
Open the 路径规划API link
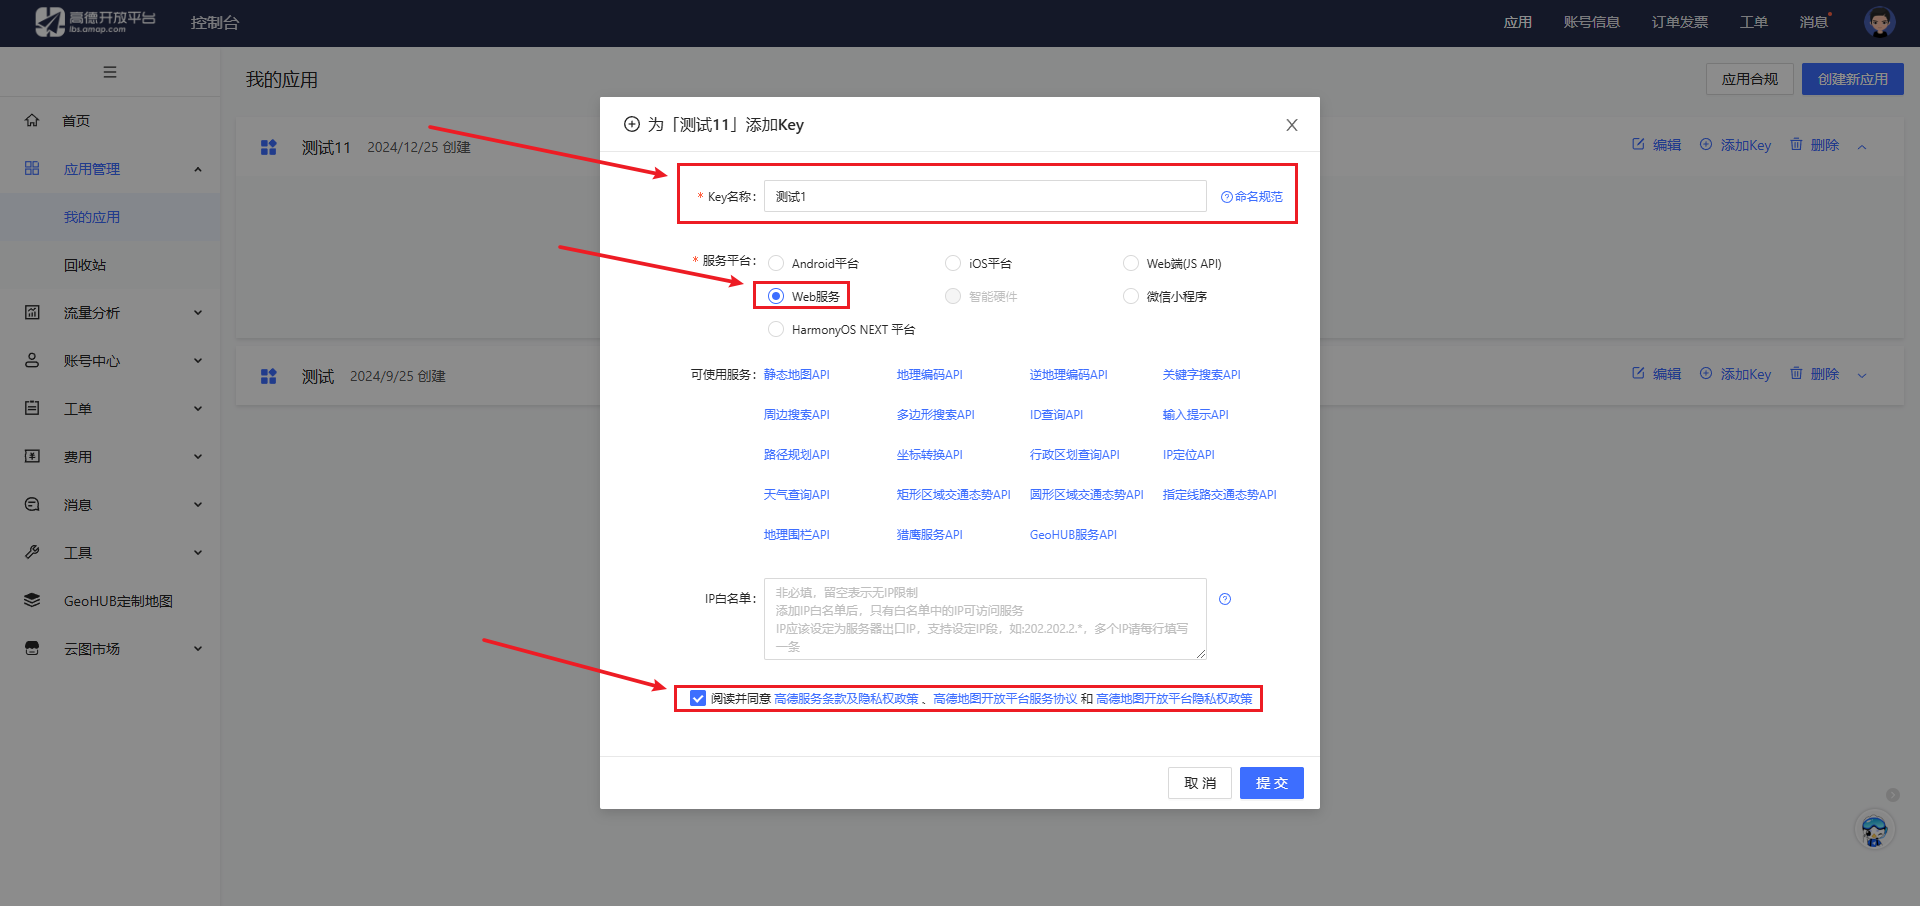(x=797, y=455)
